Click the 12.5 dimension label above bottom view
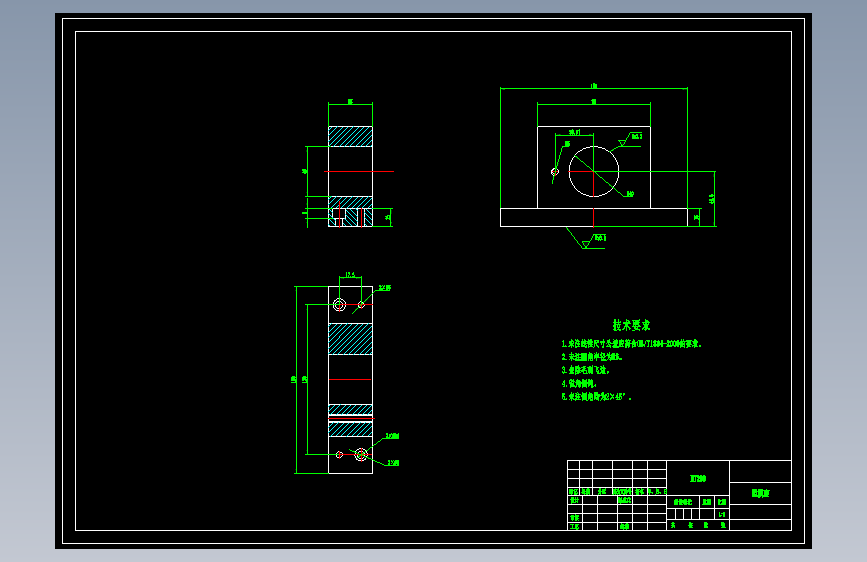This screenshot has height=562, width=867. pos(350,274)
